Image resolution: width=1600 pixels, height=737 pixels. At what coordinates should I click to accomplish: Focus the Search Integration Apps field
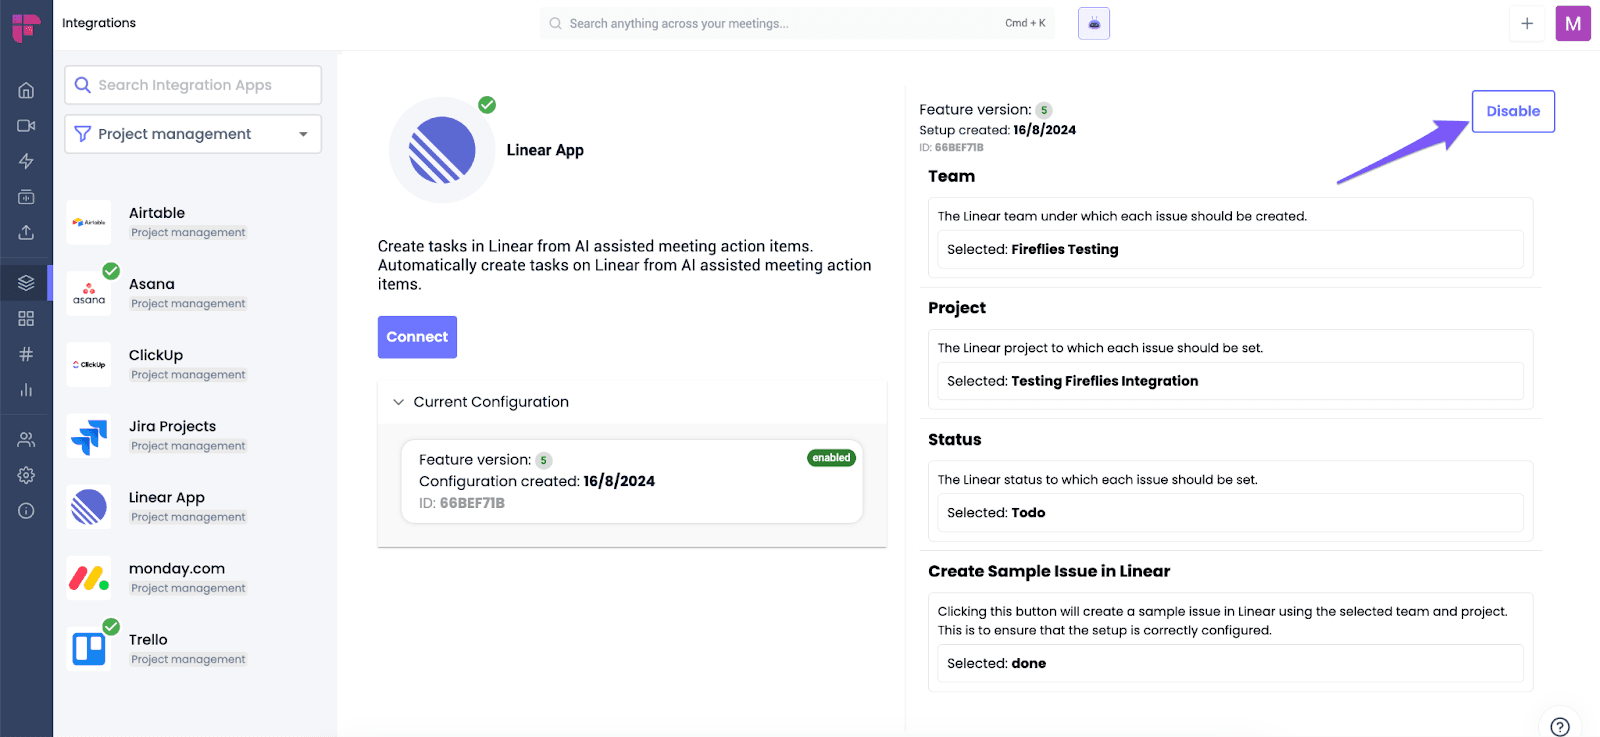193,85
